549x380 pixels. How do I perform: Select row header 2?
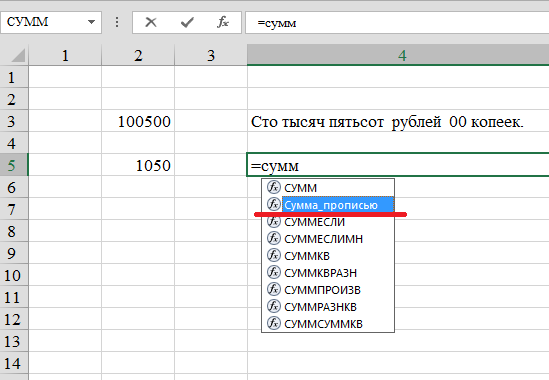click(x=14, y=99)
